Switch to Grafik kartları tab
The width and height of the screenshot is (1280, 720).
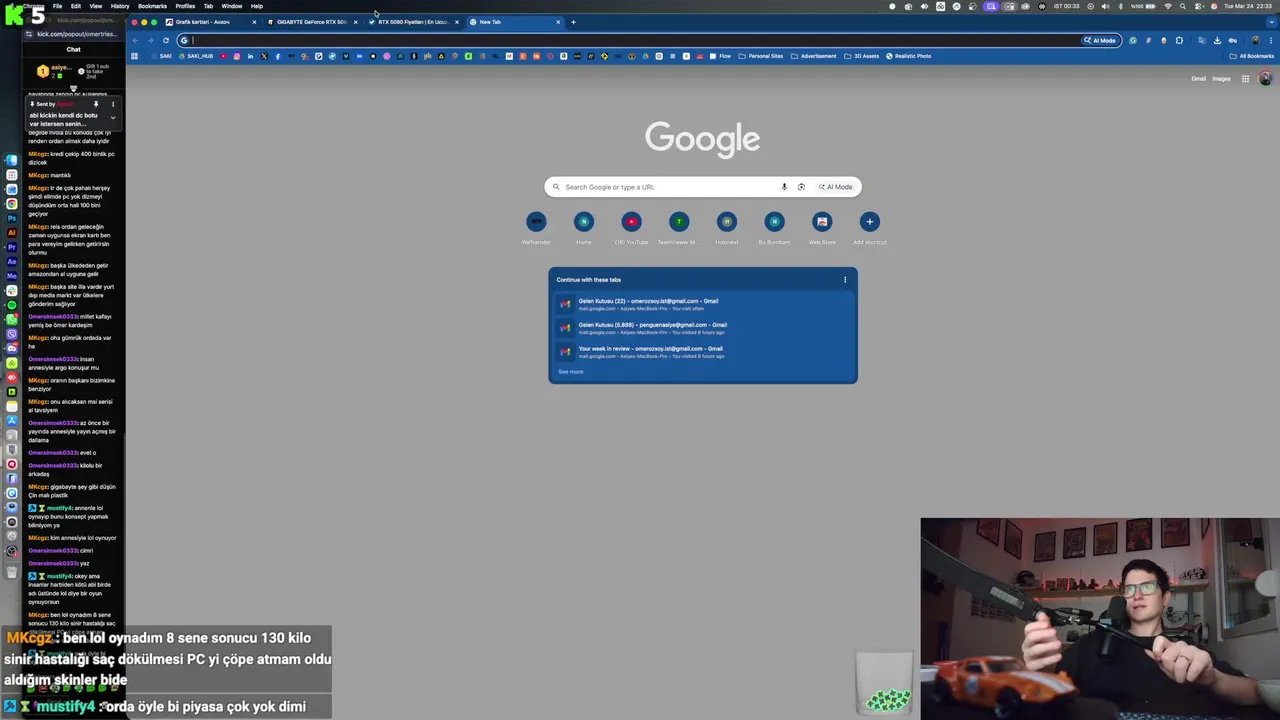(210, 22)
